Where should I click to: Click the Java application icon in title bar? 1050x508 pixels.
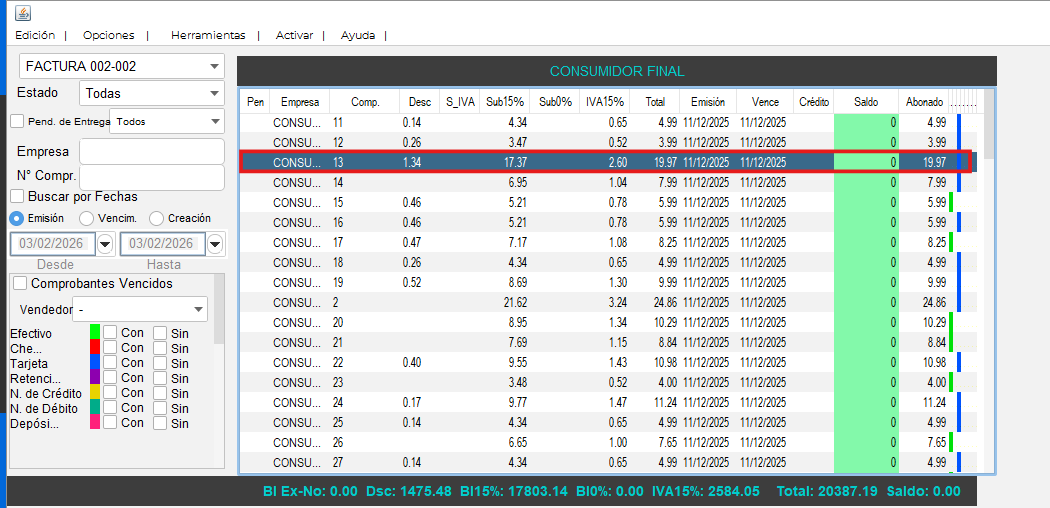[23, 13]
